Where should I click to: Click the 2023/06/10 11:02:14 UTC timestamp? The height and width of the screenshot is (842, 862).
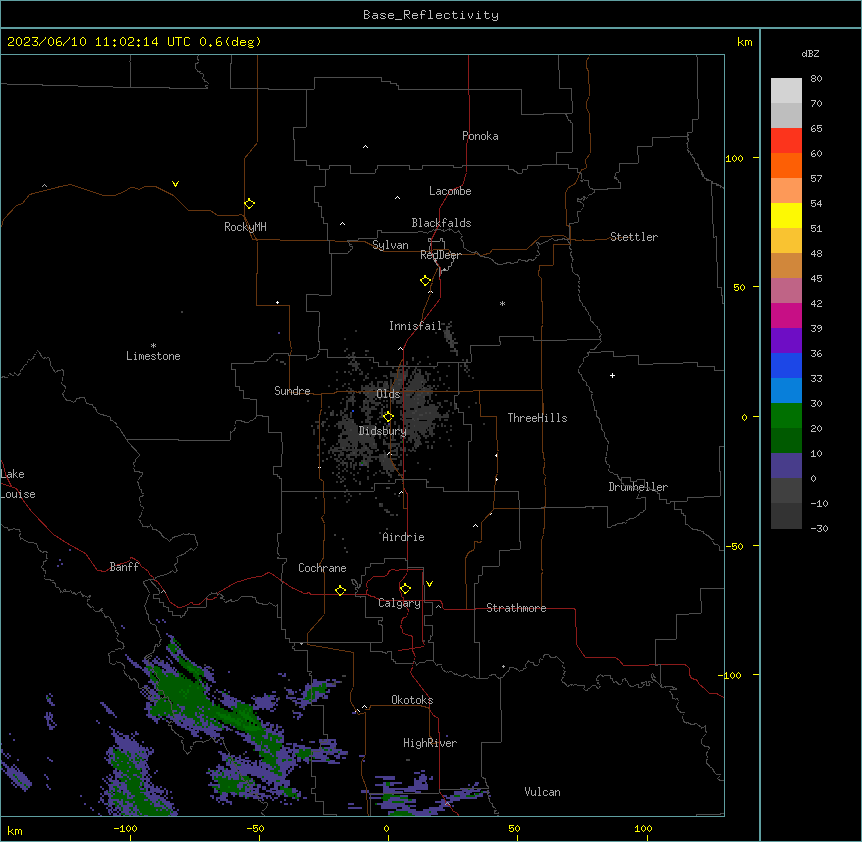click(98, 42)
